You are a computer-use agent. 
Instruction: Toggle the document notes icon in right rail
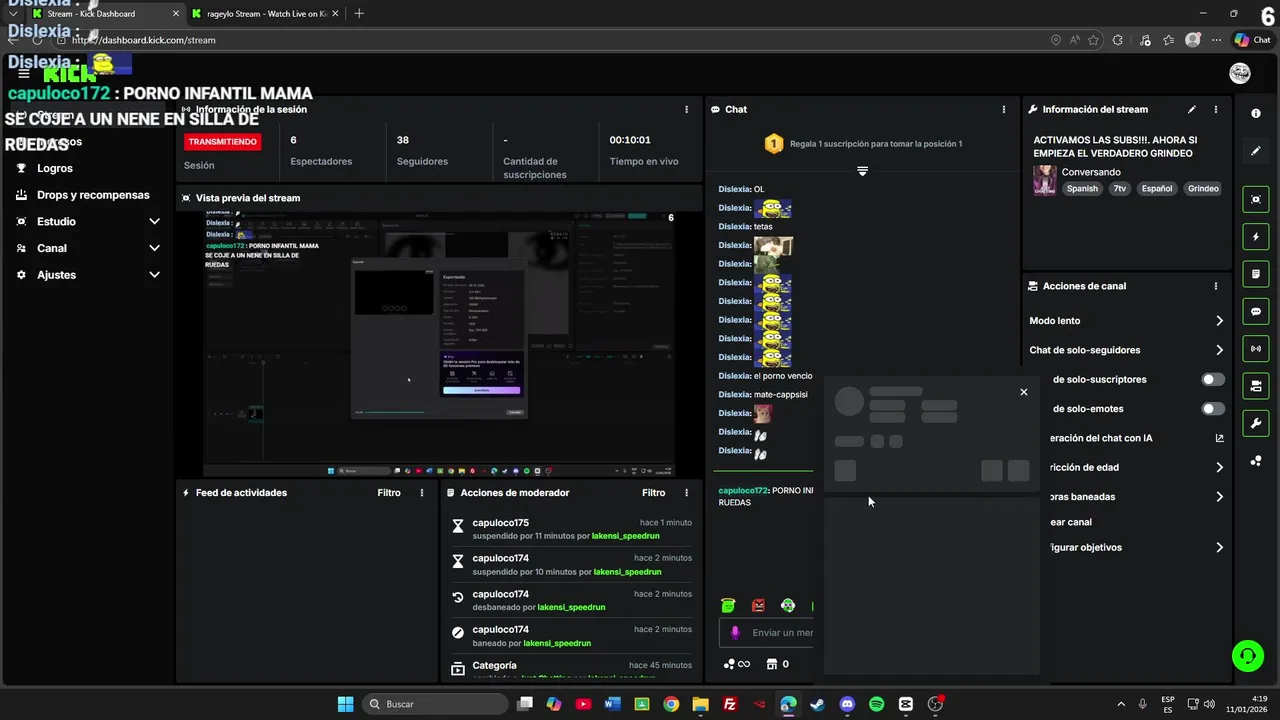[x=1256, y=274]
